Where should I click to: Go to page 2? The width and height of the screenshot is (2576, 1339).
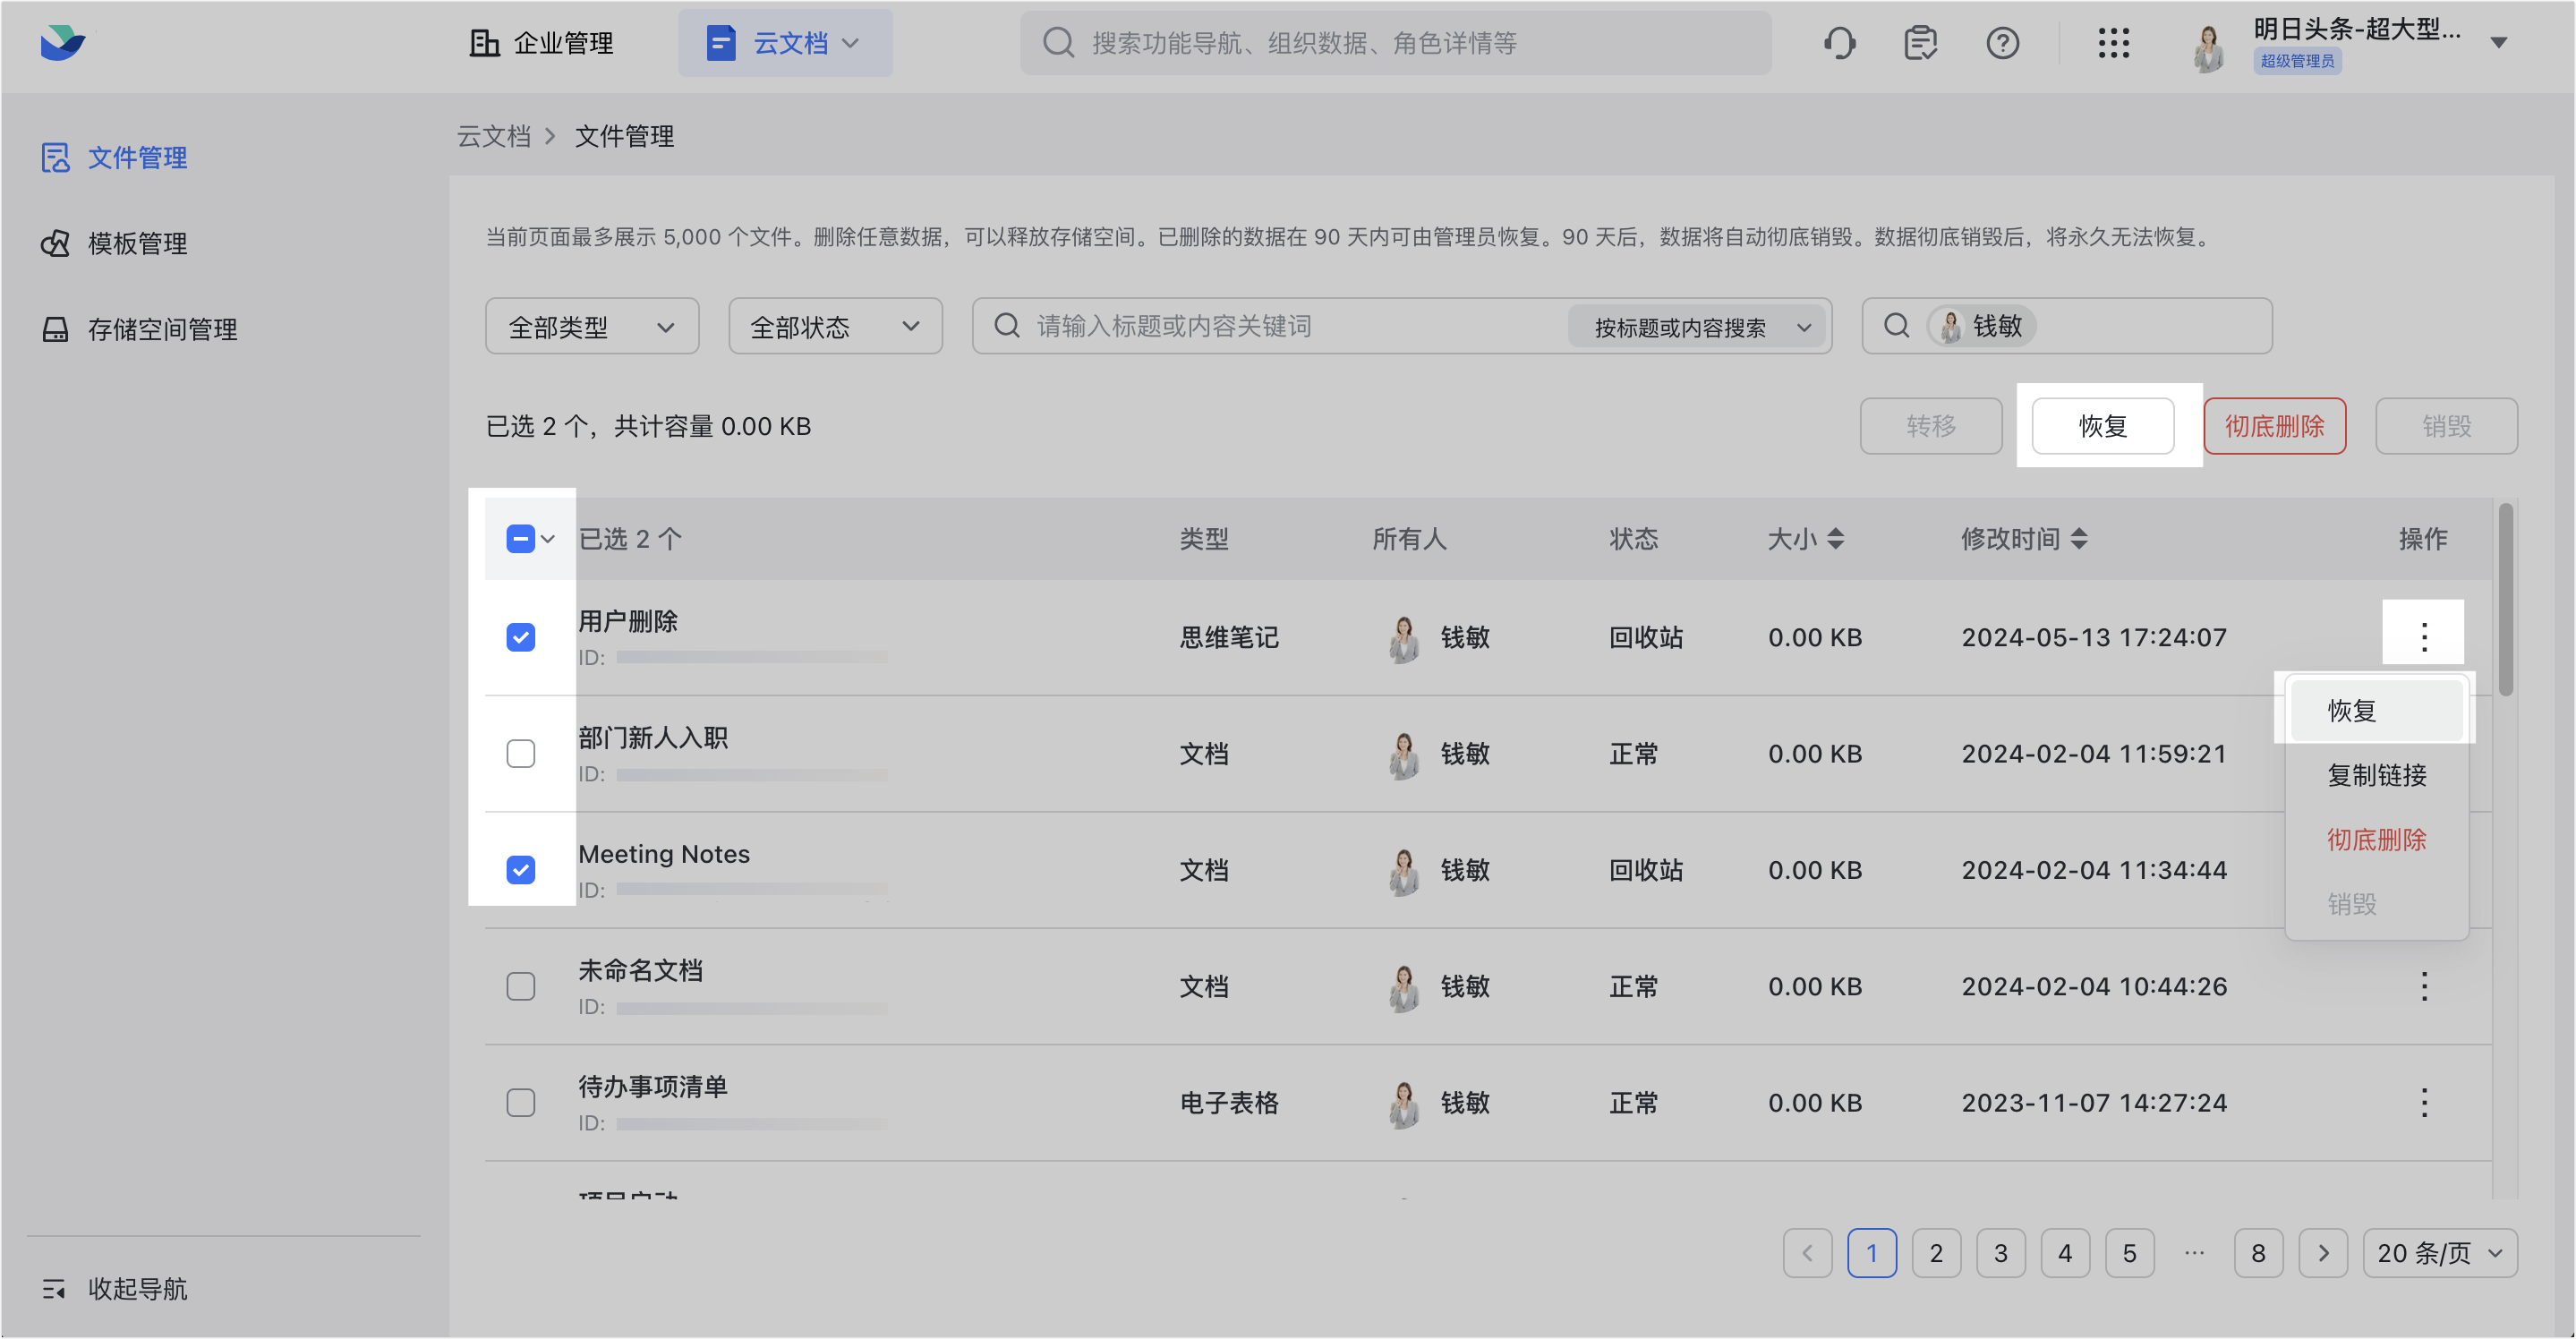pyautogui.click(x=1936, y=1253)
